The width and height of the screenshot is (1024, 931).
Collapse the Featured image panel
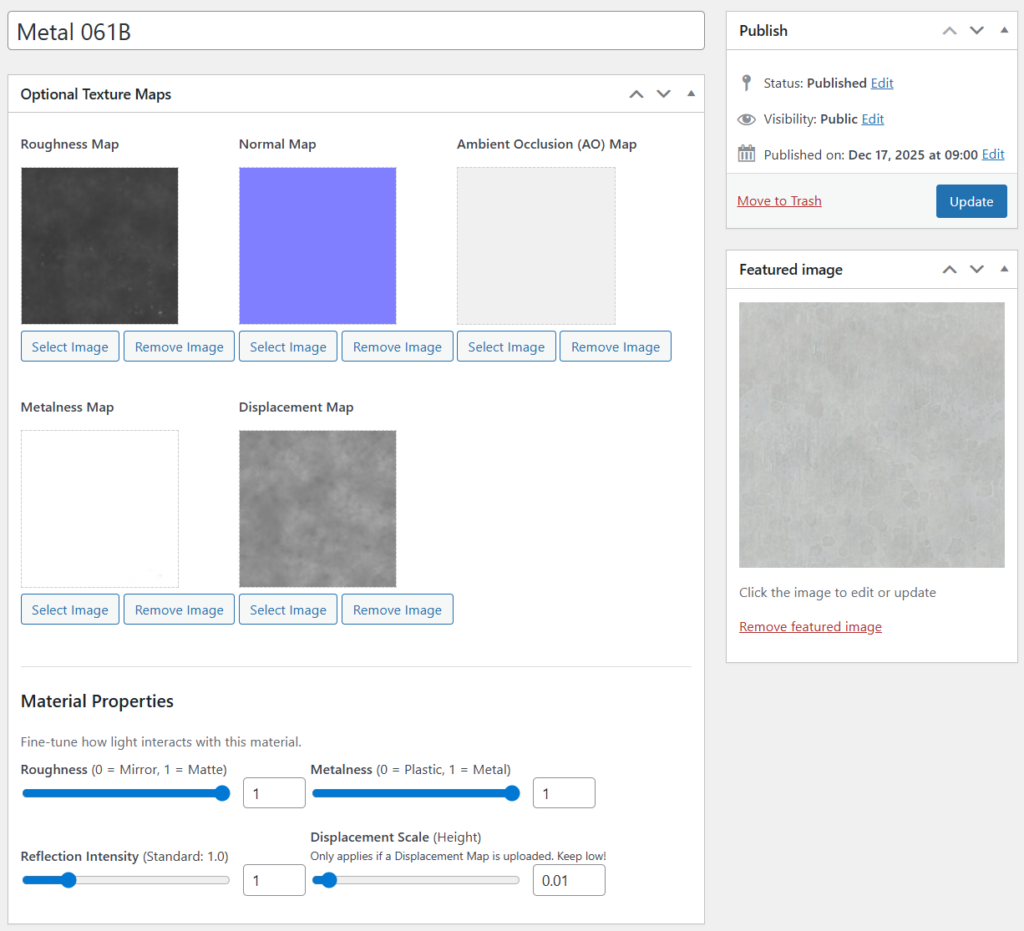(x=1004, y=270)
